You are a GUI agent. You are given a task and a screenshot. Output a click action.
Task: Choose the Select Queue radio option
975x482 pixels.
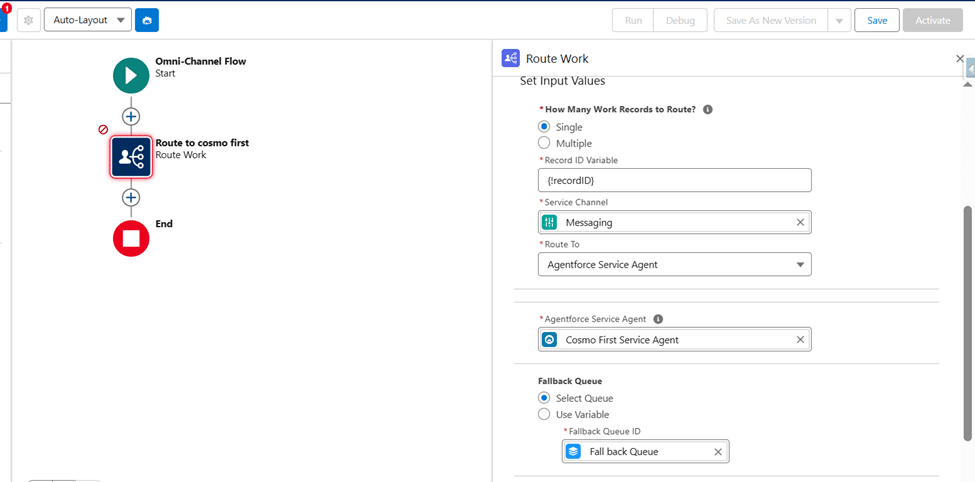point(544,397)
